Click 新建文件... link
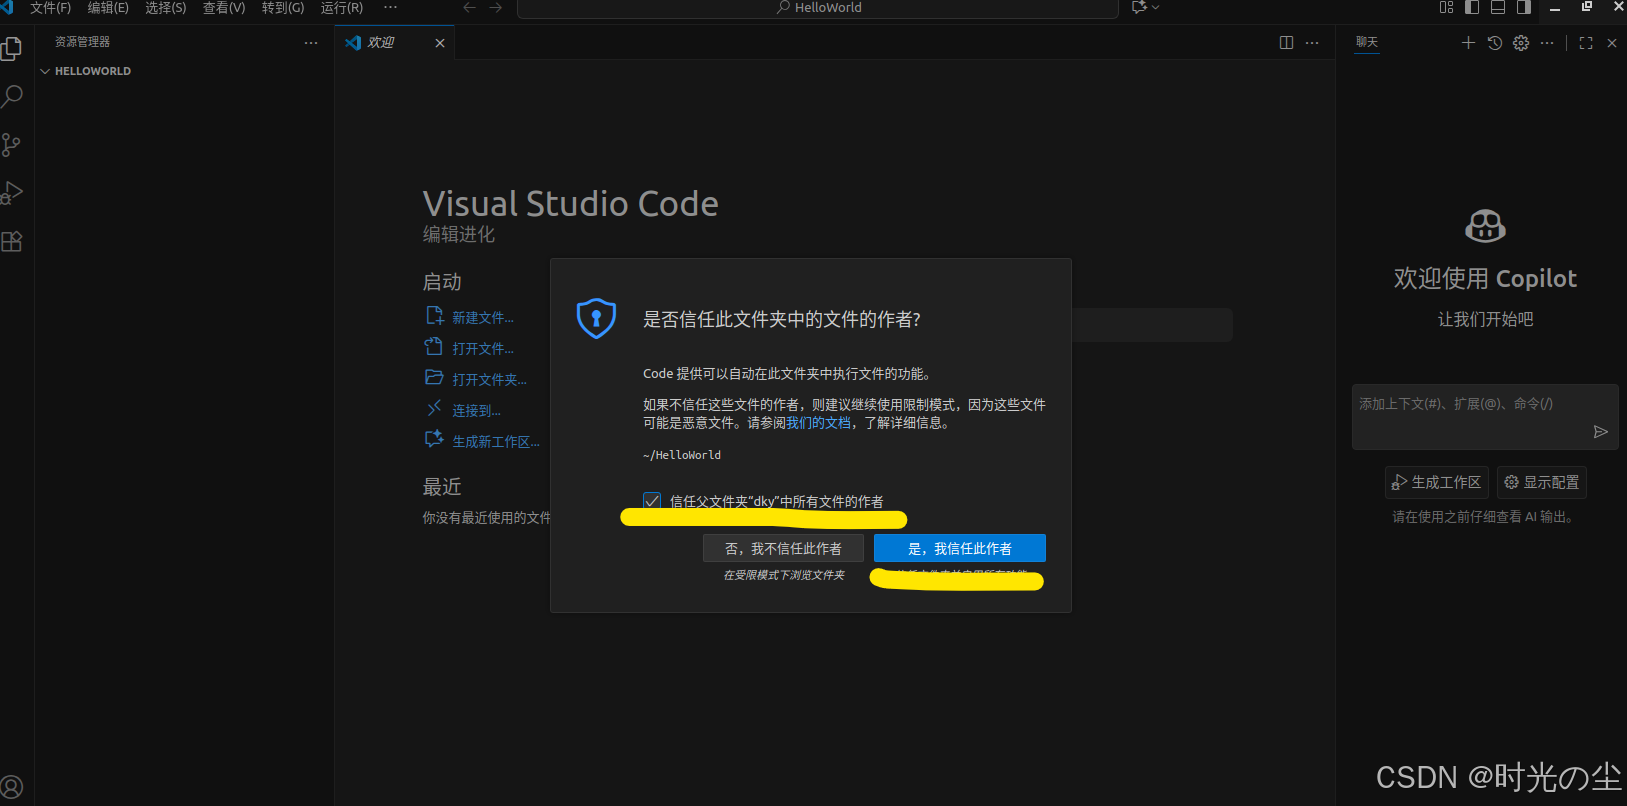Screen dimensions: 1627x806 click(483, 317)
